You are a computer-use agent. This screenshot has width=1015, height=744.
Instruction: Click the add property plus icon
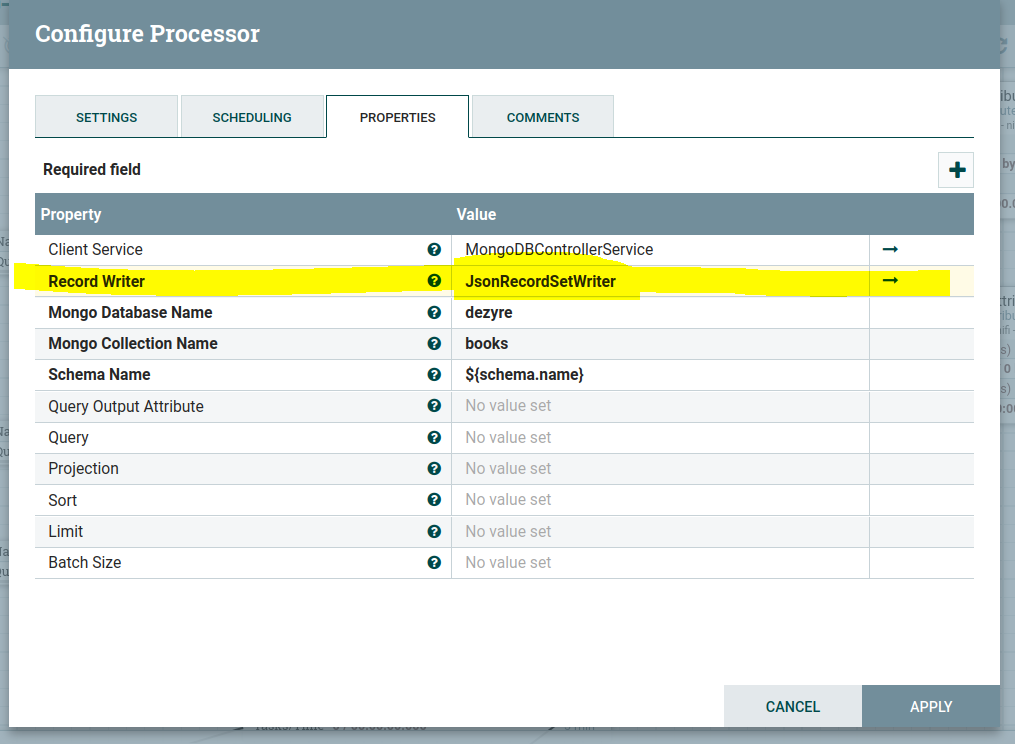956,170
